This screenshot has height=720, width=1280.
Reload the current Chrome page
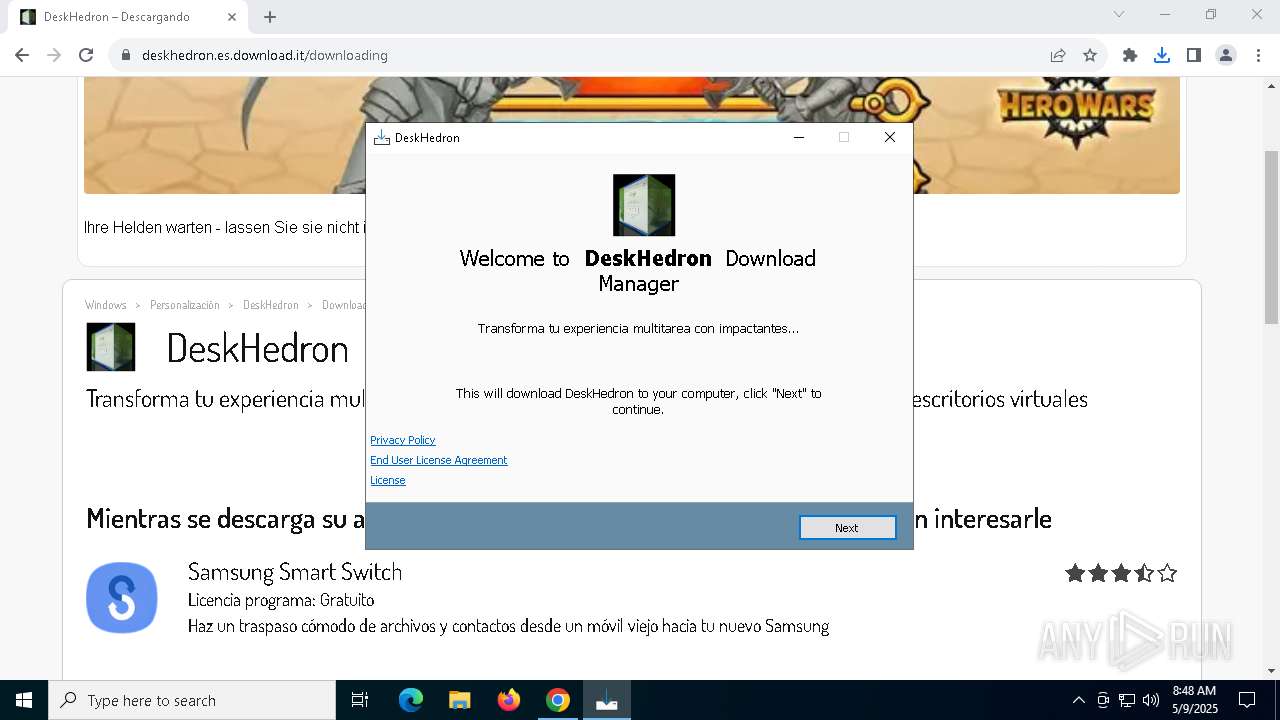(x=86, y=55)
